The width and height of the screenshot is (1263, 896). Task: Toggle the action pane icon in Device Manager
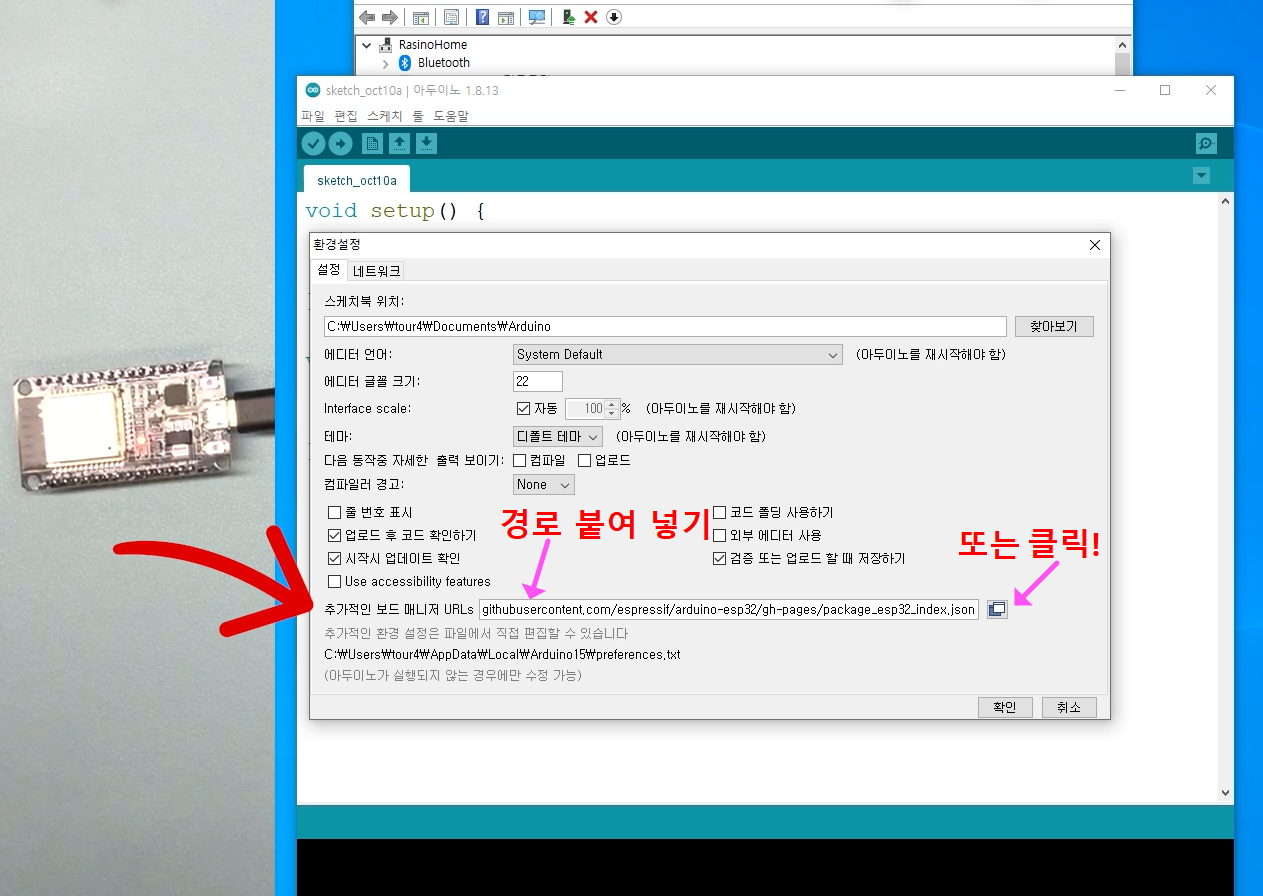click(x=506, y=17)
